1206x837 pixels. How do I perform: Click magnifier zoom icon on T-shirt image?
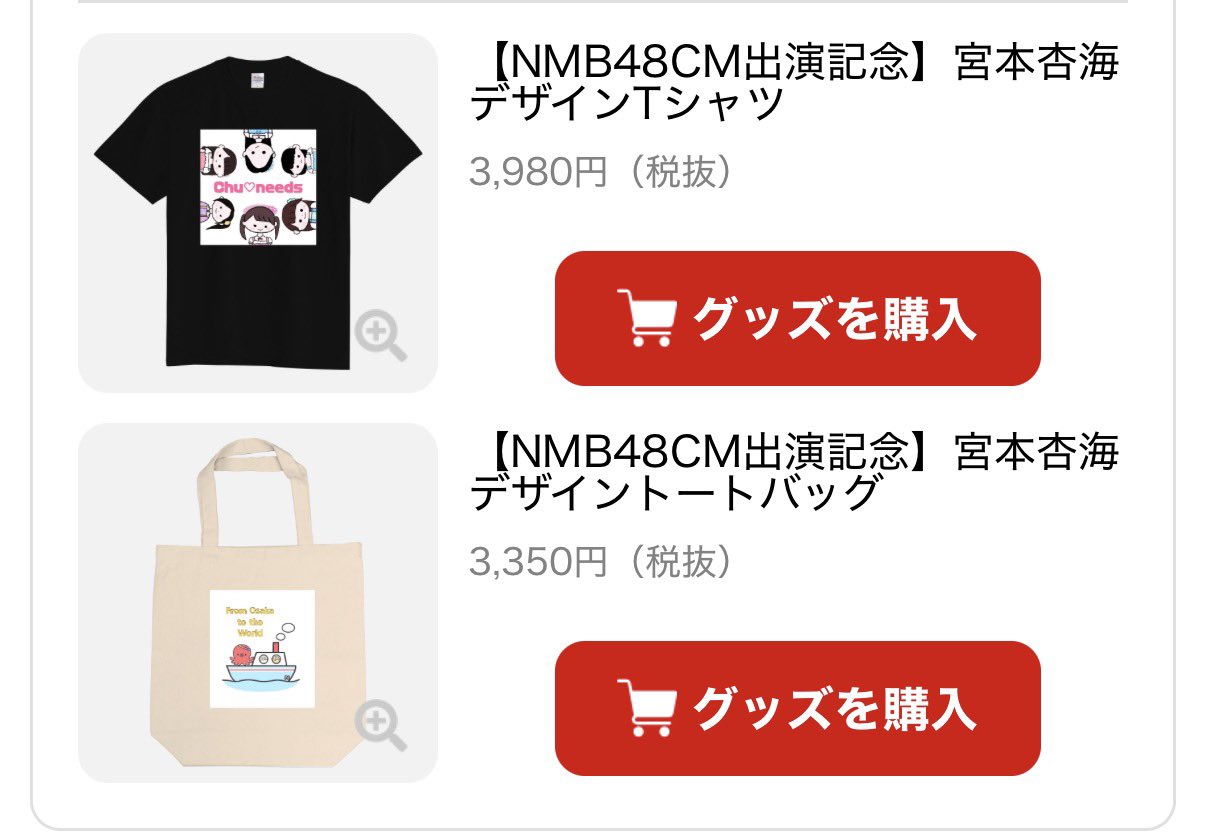(381, 336)
